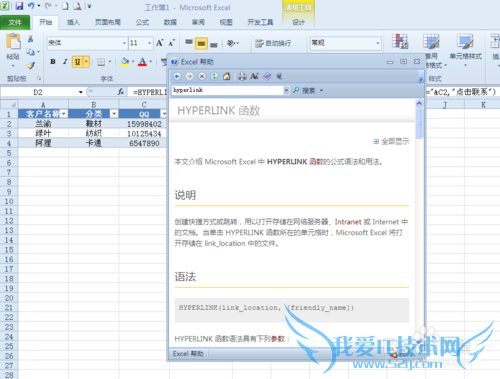
Task: Open filter dropdown for 分类 column
Action: tap(114, 114)
